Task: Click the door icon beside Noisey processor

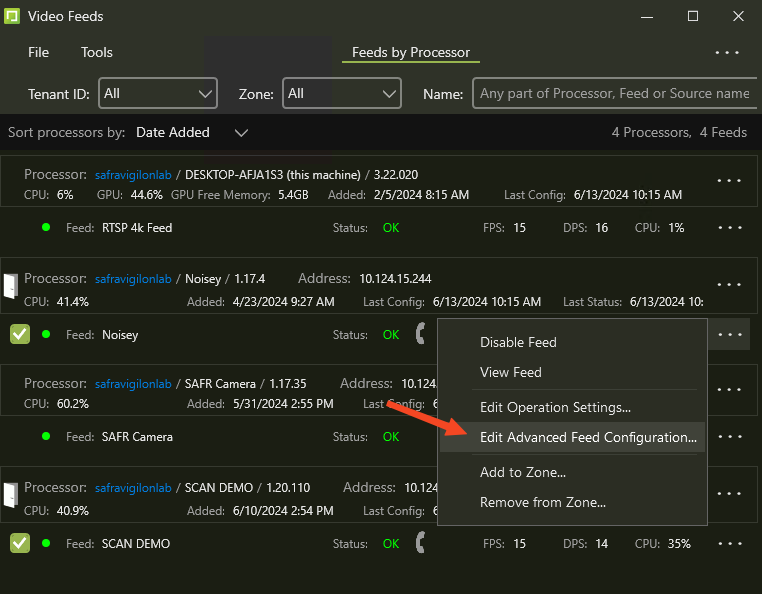Action: pyautogui.click(x=11, y=286)
